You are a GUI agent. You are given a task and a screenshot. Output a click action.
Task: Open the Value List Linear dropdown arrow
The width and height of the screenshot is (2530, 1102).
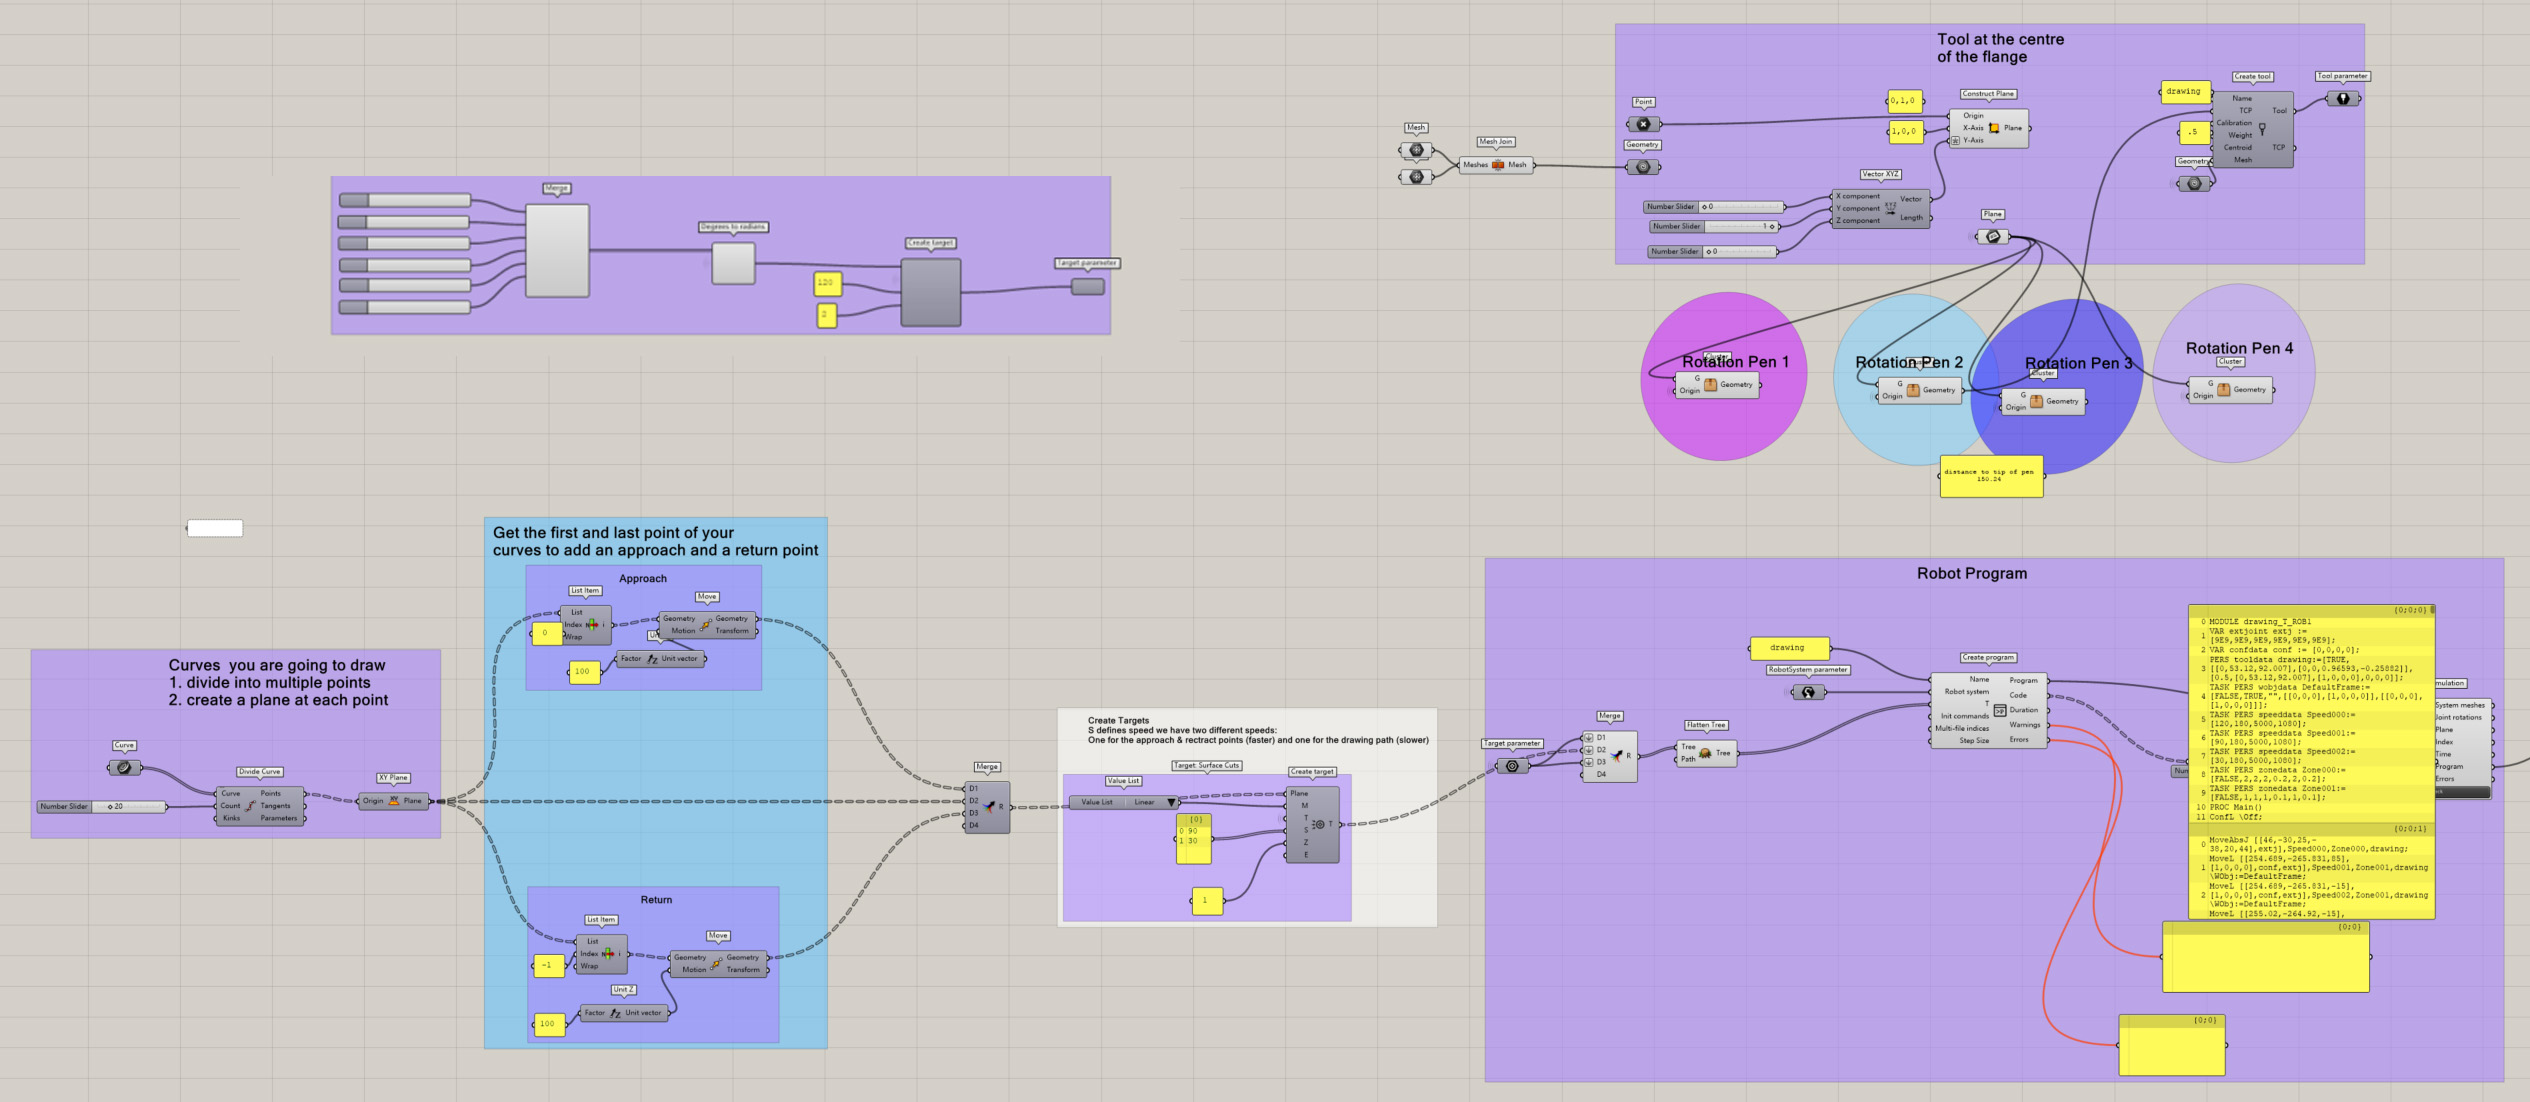pyautogui.click(x=1171, y=802)
